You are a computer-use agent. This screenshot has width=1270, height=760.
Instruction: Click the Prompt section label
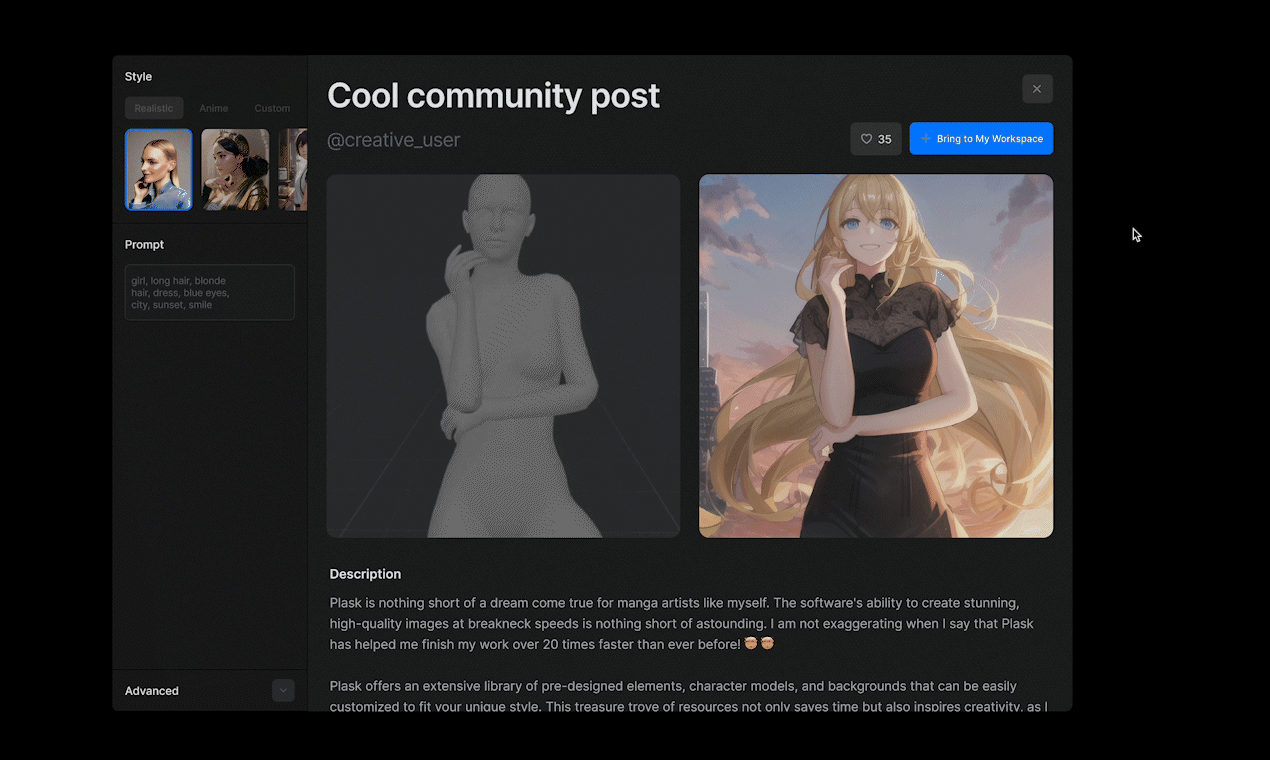[144, 245]
